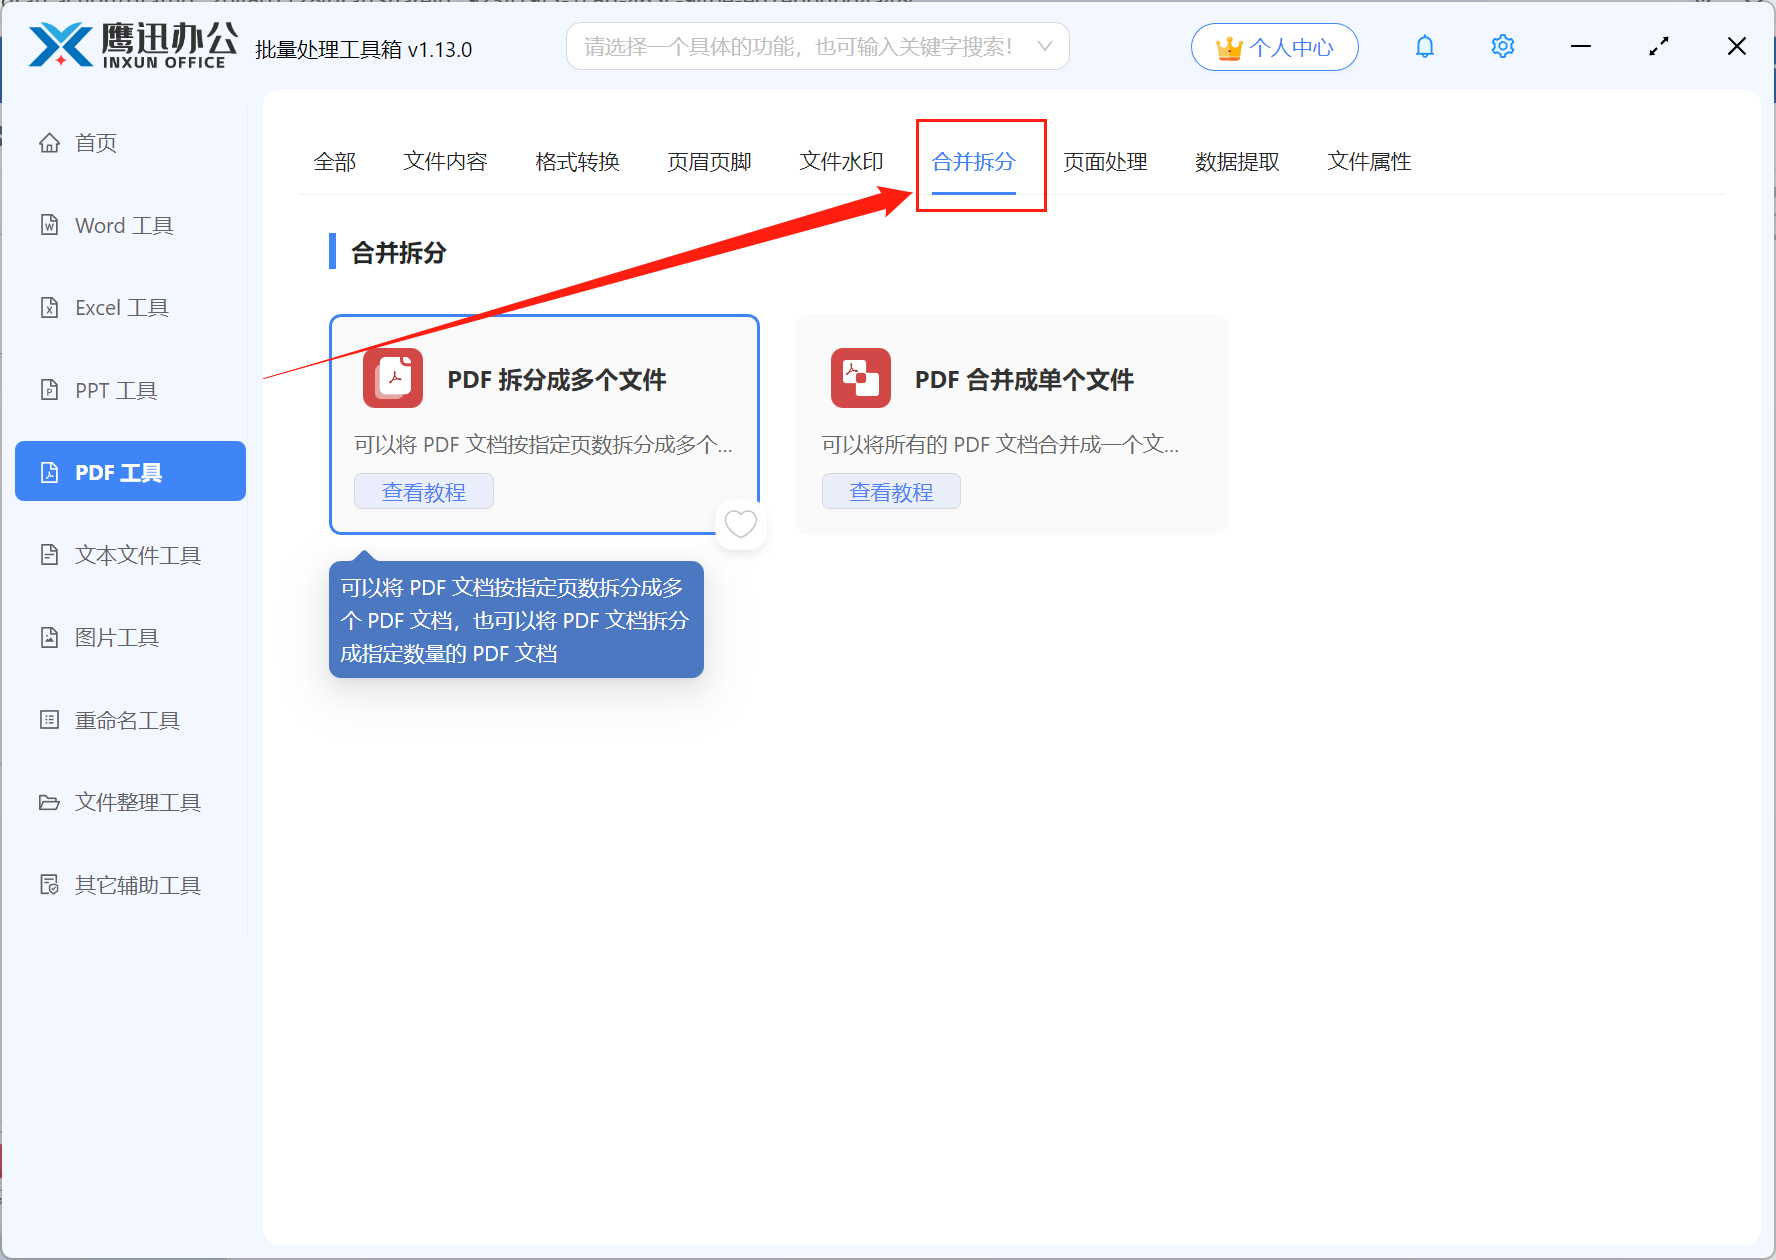Open 查看教程 for PDF 合并成单个文件
This screenshot has height=1260, width=1776.
pos(890,491)
